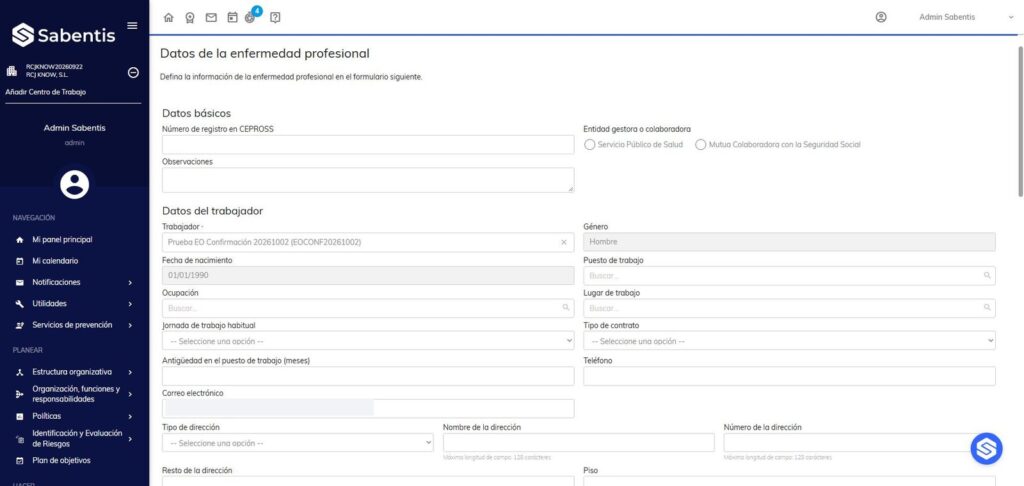The width and height of the screenshot is (1024, 486).
Task: Focus the Número de la dirección field
Action: click(x=859, y=443)
